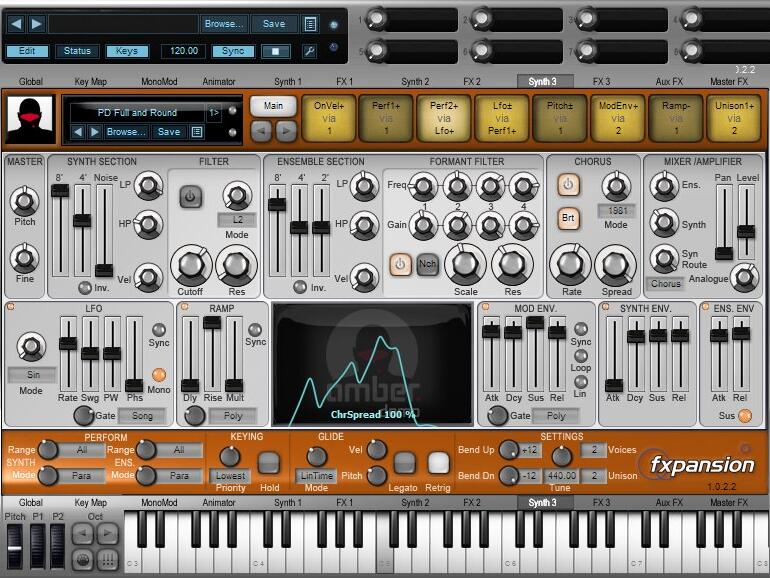770x578 pixels.
Task: Select the OnVel+ via 1 modulation slot
Action: tap(329, 118)
